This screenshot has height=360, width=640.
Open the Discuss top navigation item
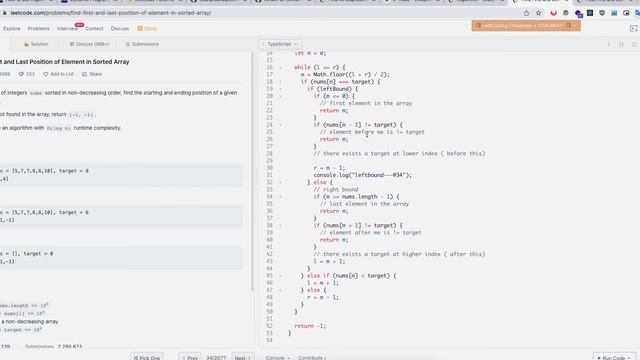[120, 29]
